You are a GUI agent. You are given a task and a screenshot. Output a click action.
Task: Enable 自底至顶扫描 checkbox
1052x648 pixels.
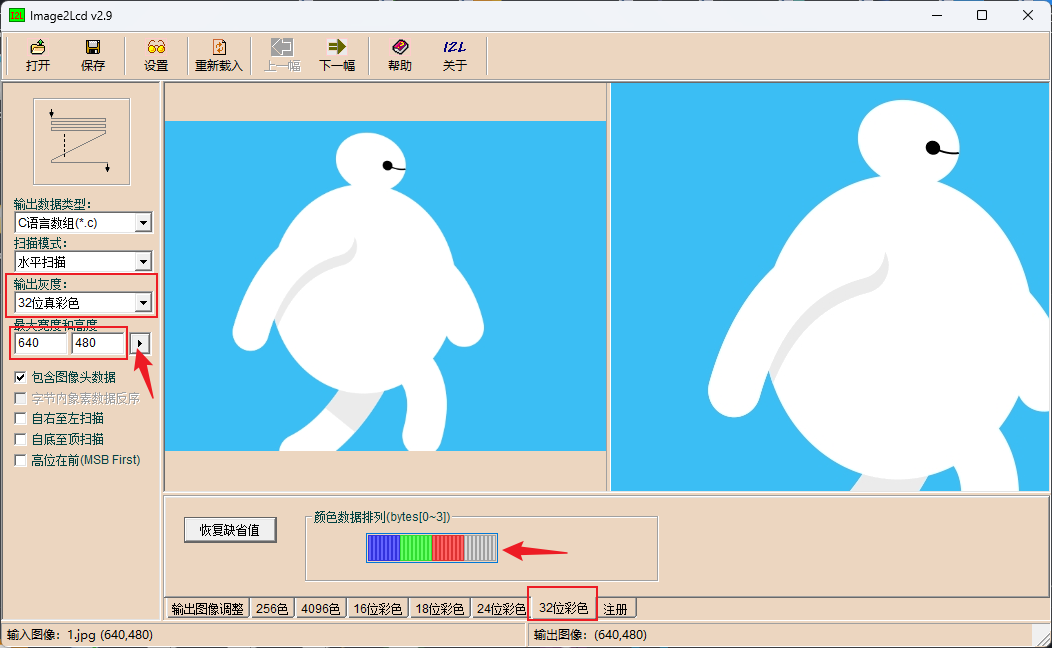pos(21,440)
